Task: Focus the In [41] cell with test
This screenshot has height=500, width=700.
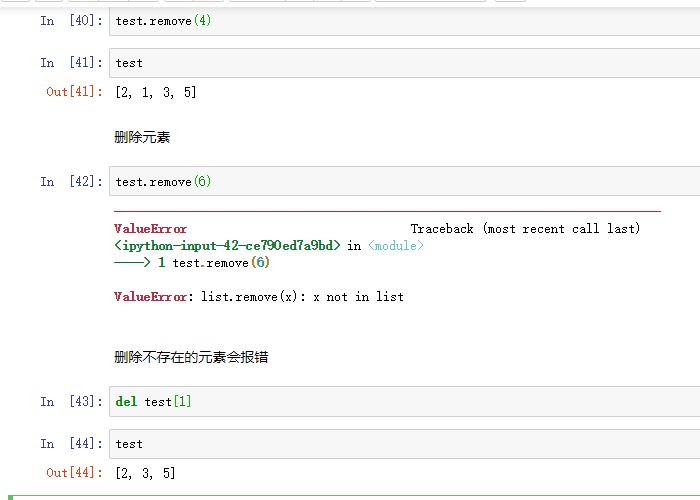Action: click(x=404, y=63)
